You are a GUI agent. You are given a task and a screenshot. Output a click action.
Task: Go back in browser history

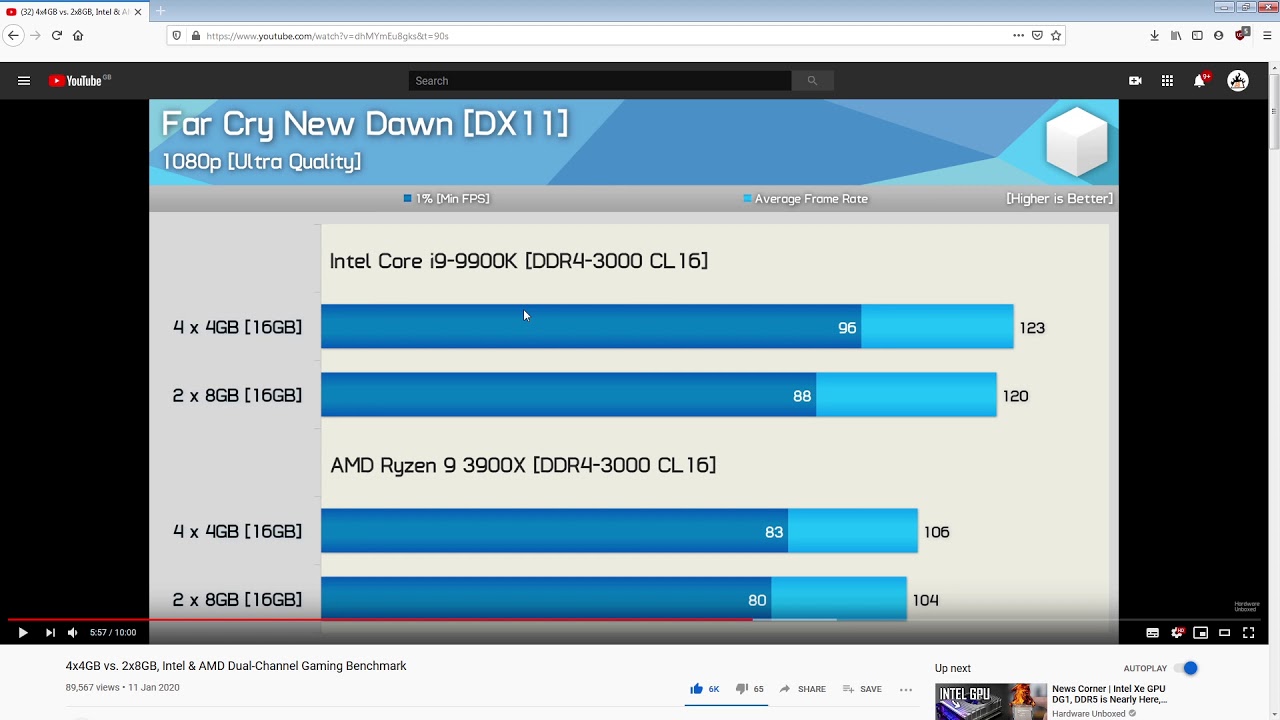13,35
